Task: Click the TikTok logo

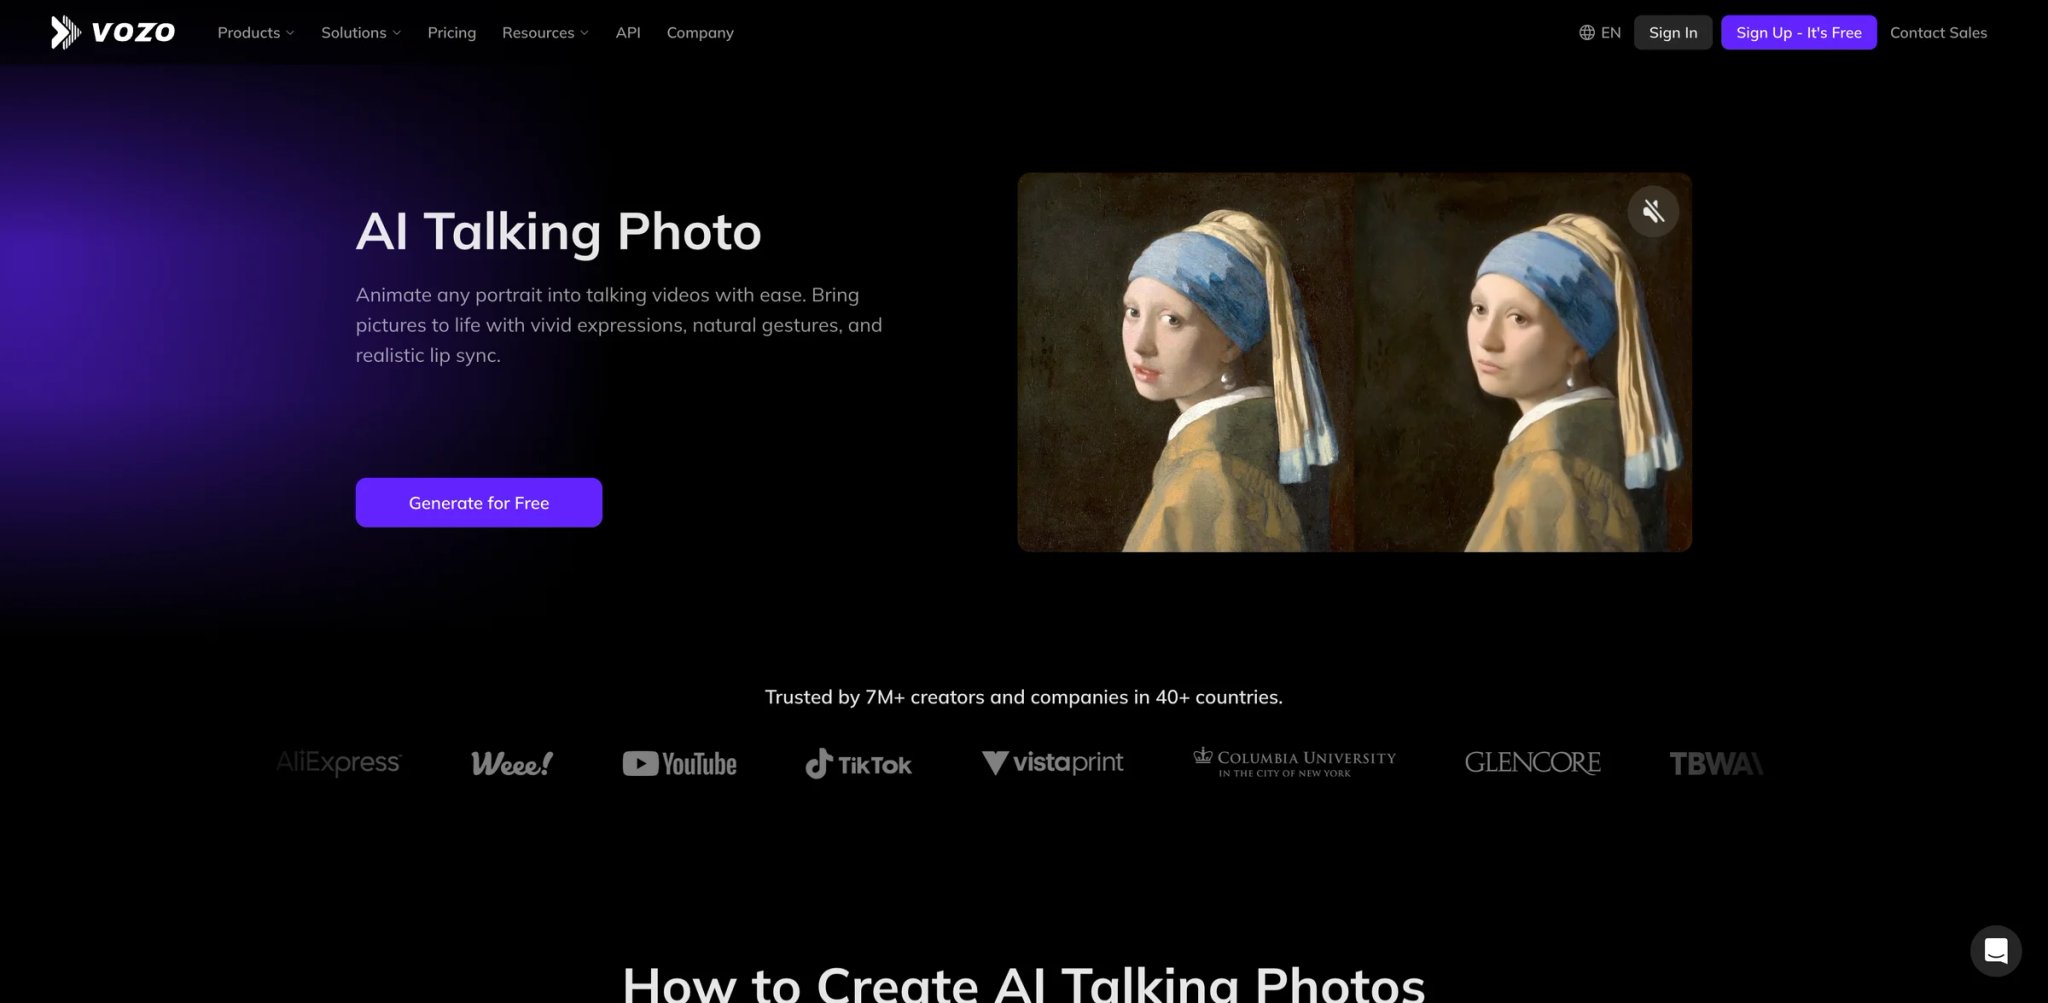Action: [x=859, y=764]
